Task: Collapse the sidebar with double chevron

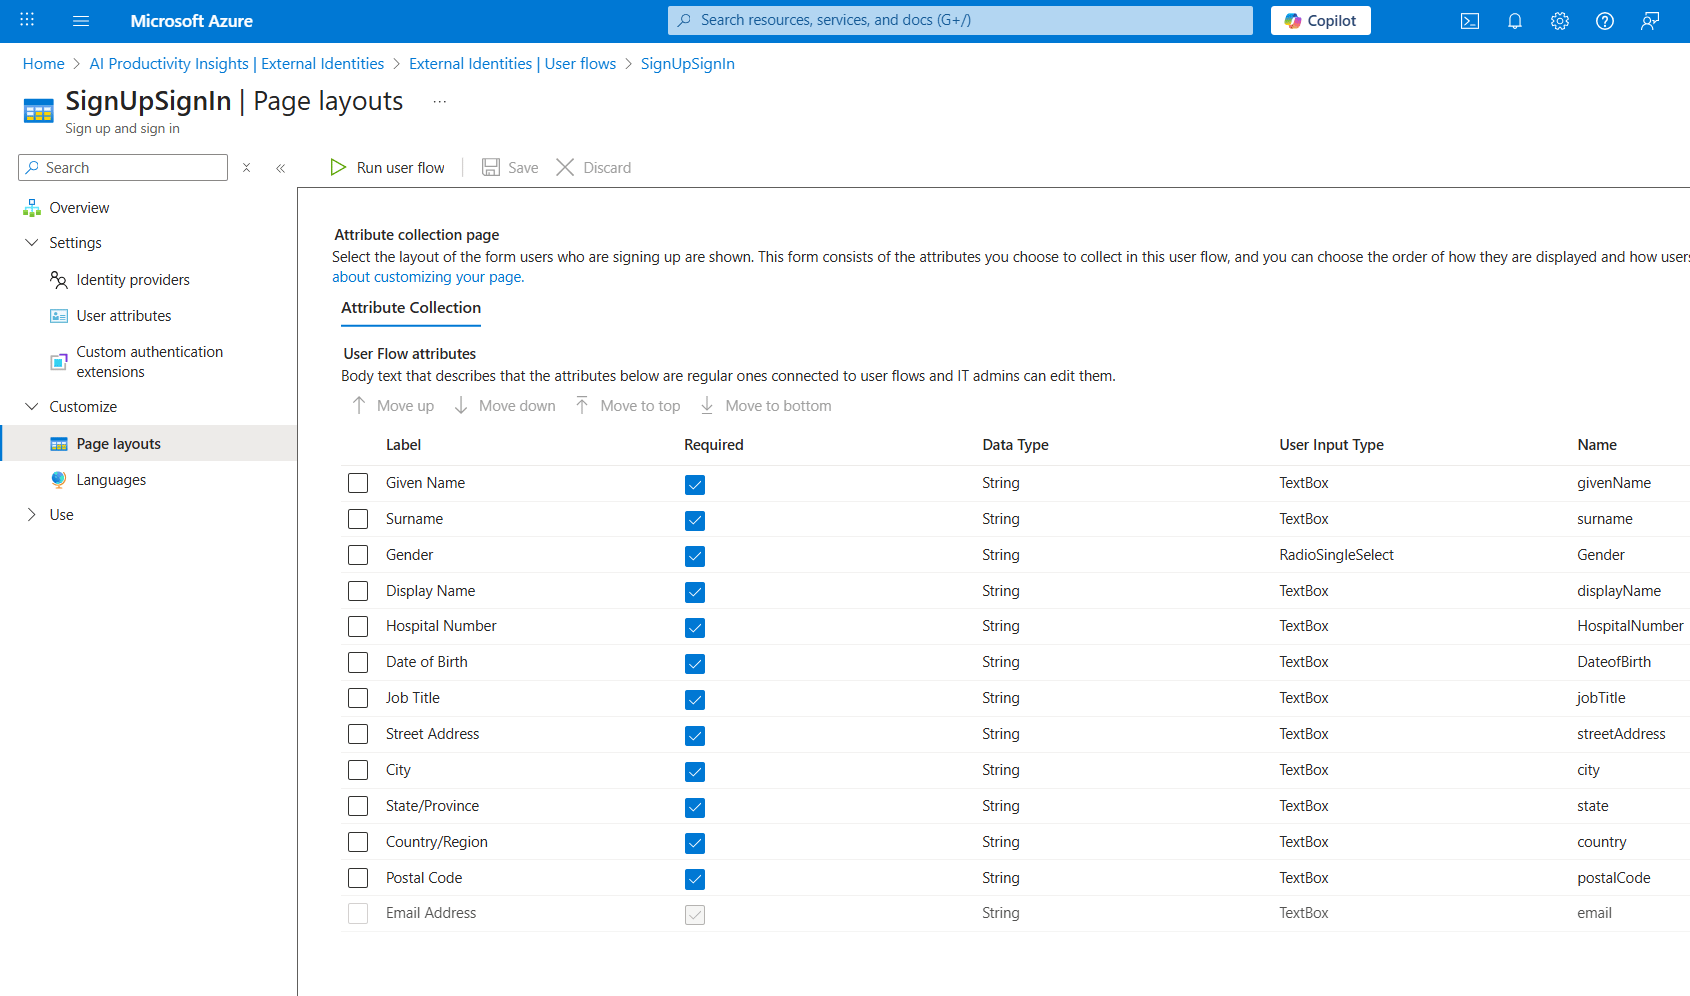Action: 281,168
